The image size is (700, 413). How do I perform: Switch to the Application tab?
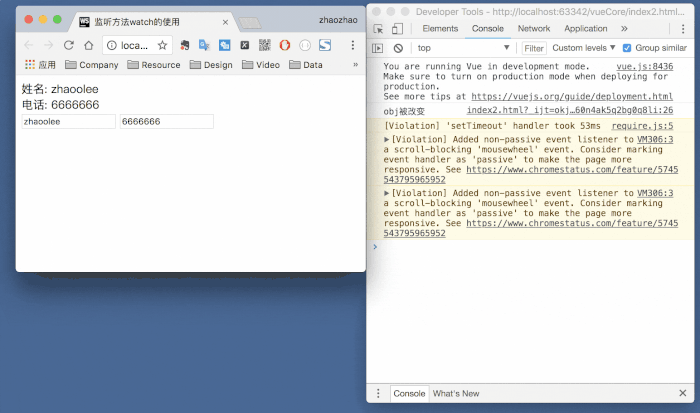(586, 29)
